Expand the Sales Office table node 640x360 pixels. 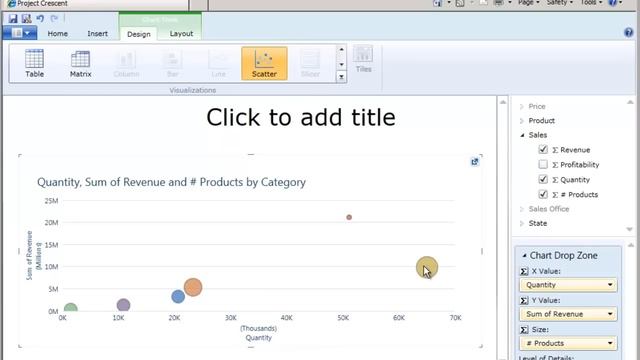522,209
